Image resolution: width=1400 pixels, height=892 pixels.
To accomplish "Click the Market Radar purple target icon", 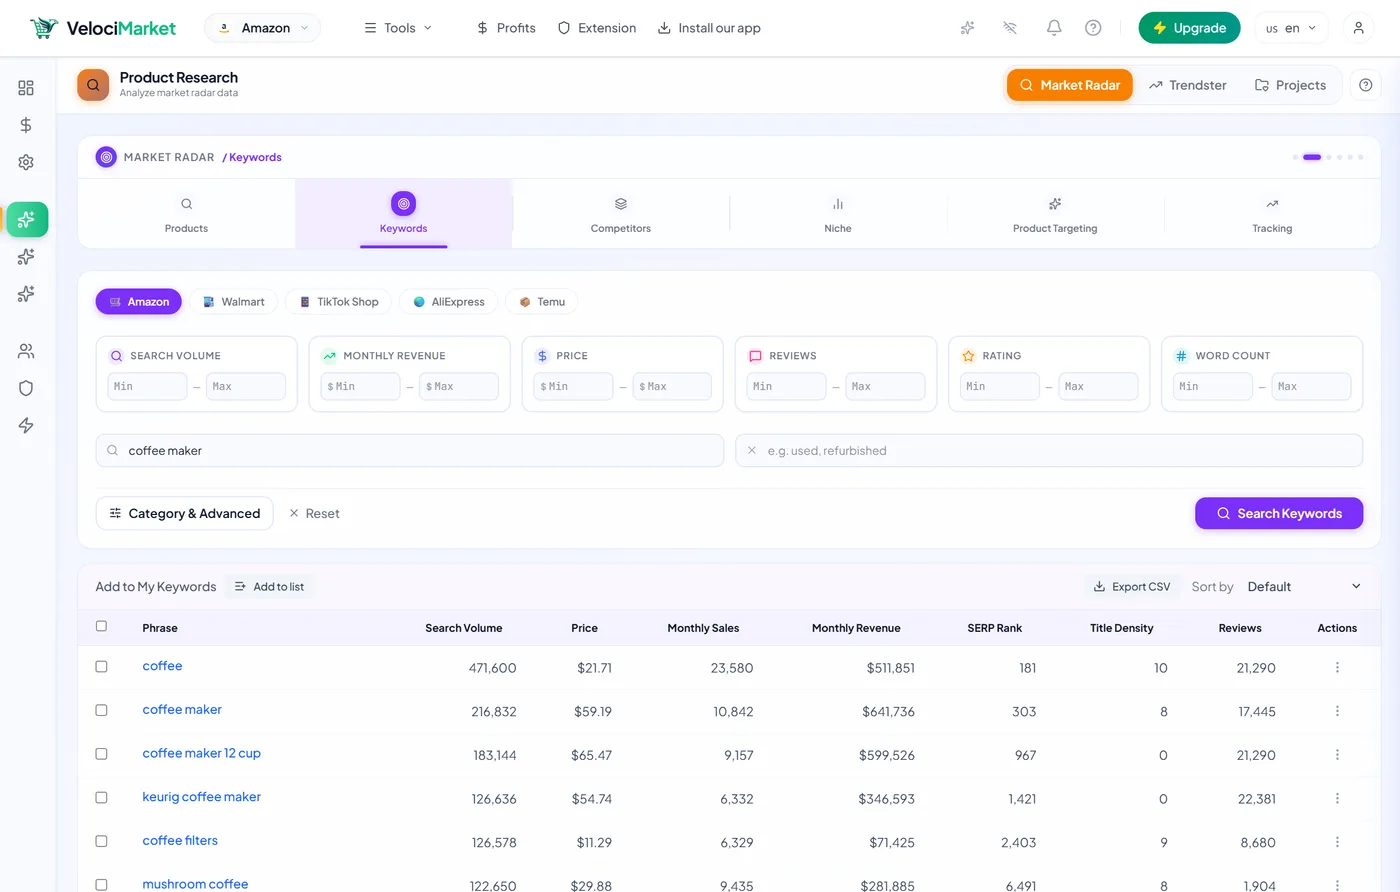I will (106, 157).
